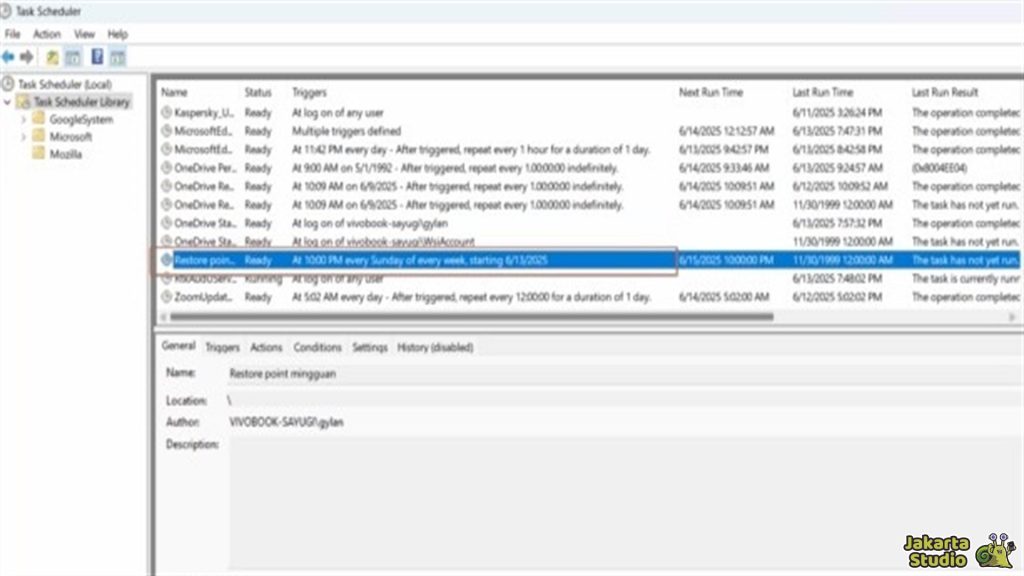Collapse the Task Scheduler Library node
The width and height of the screenshot is (1024, 576).
click(8, 102)
